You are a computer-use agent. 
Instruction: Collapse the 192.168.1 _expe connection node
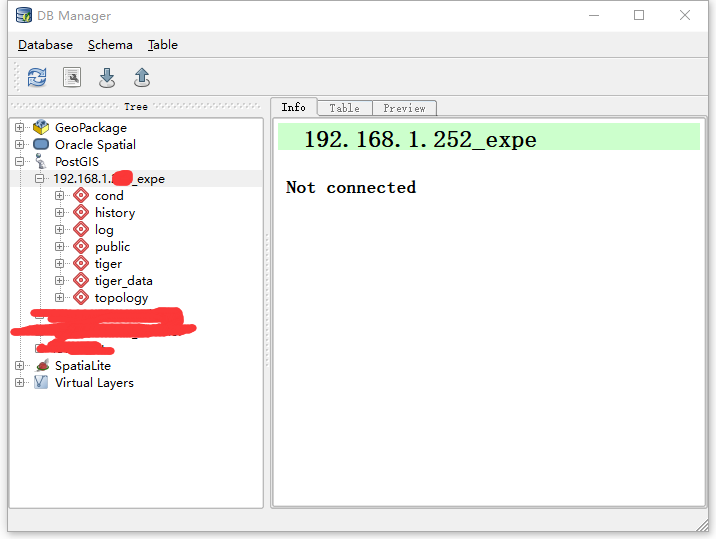coord(40,179)
